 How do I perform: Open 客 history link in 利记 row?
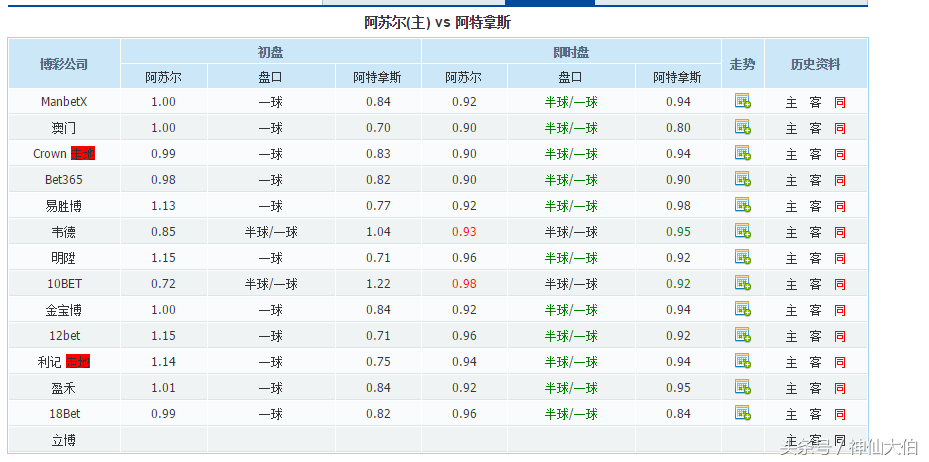(x=816, y=362)
